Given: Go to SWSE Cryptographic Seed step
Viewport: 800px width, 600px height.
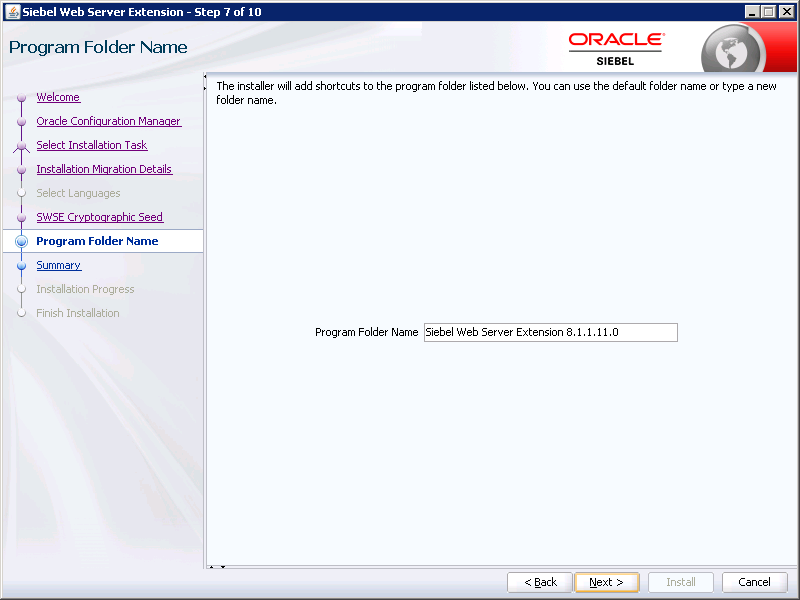Looking at the screenshot, I should tap(99, 217).
